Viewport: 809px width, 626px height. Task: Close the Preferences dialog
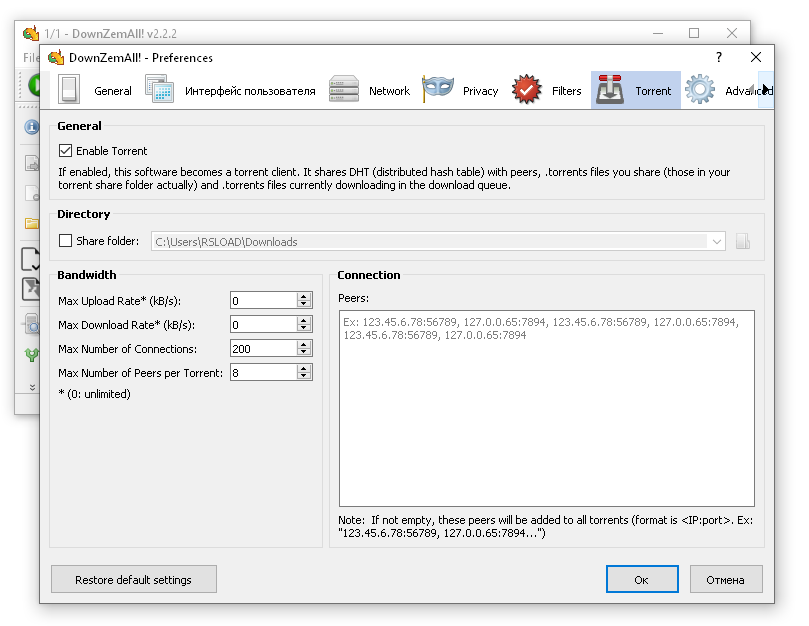point(755,57)
